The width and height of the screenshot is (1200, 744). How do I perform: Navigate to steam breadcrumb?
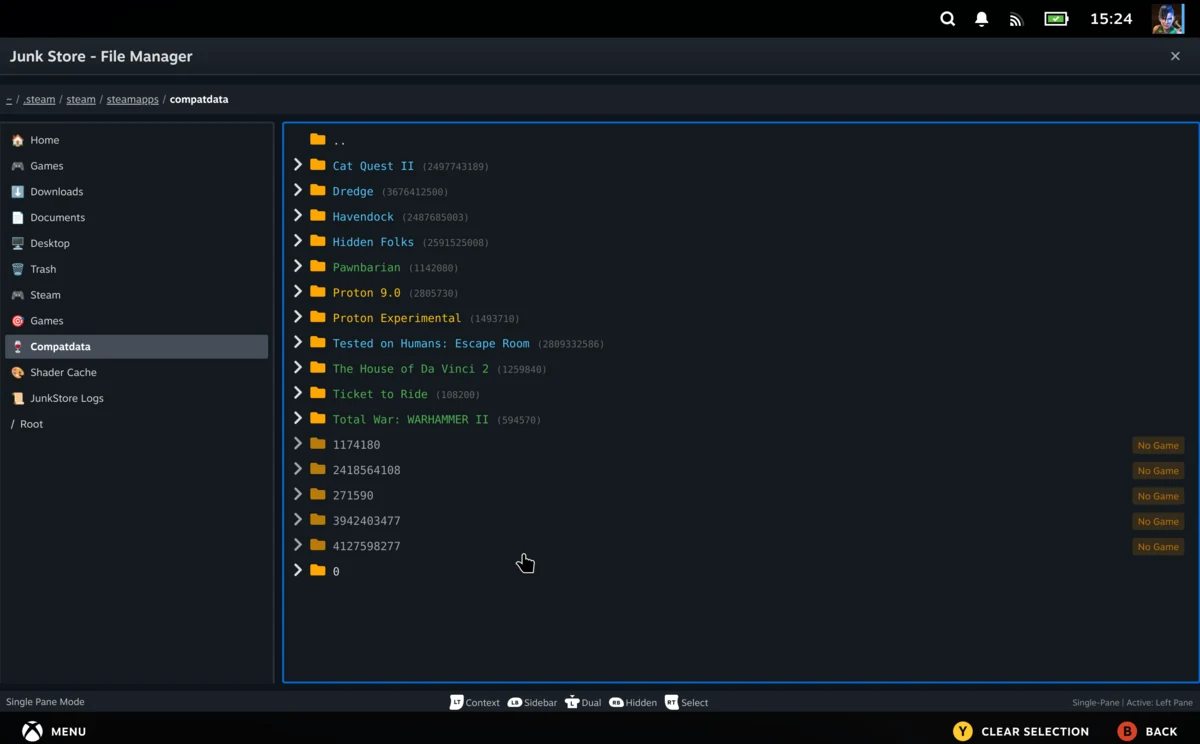click(x=81, y=99)
